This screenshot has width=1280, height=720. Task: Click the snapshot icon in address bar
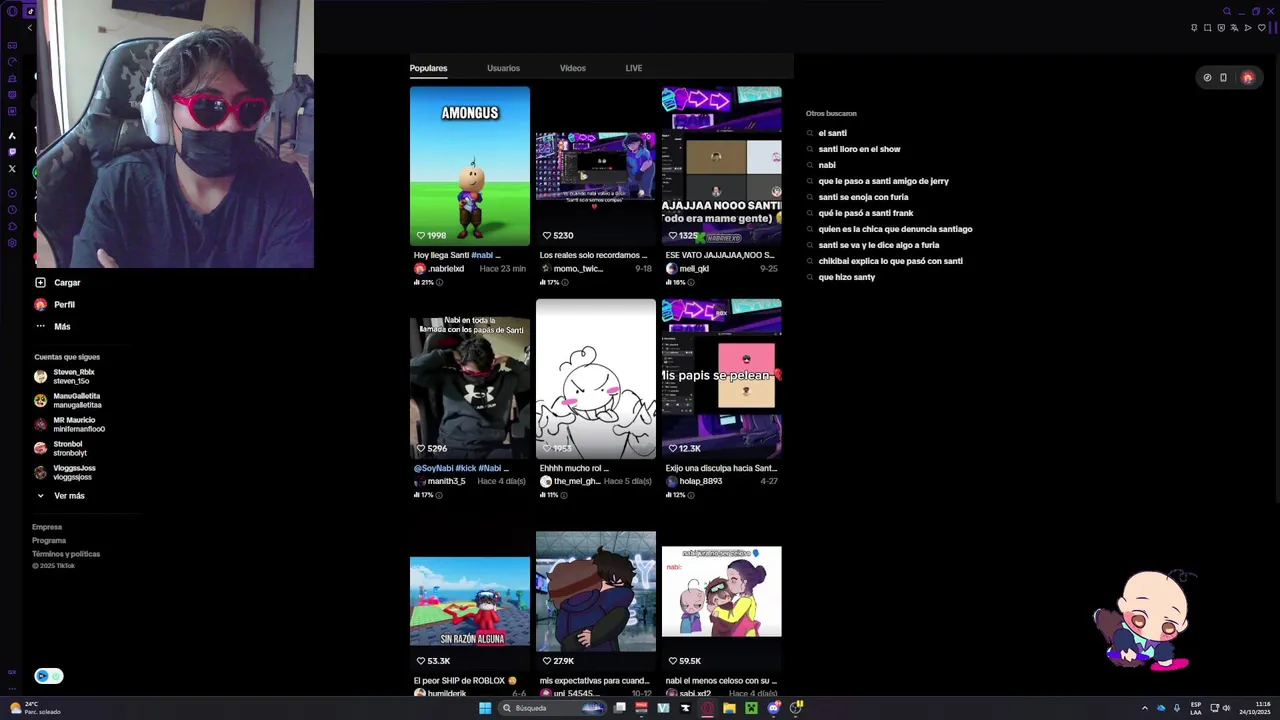tap(1208, 28)
